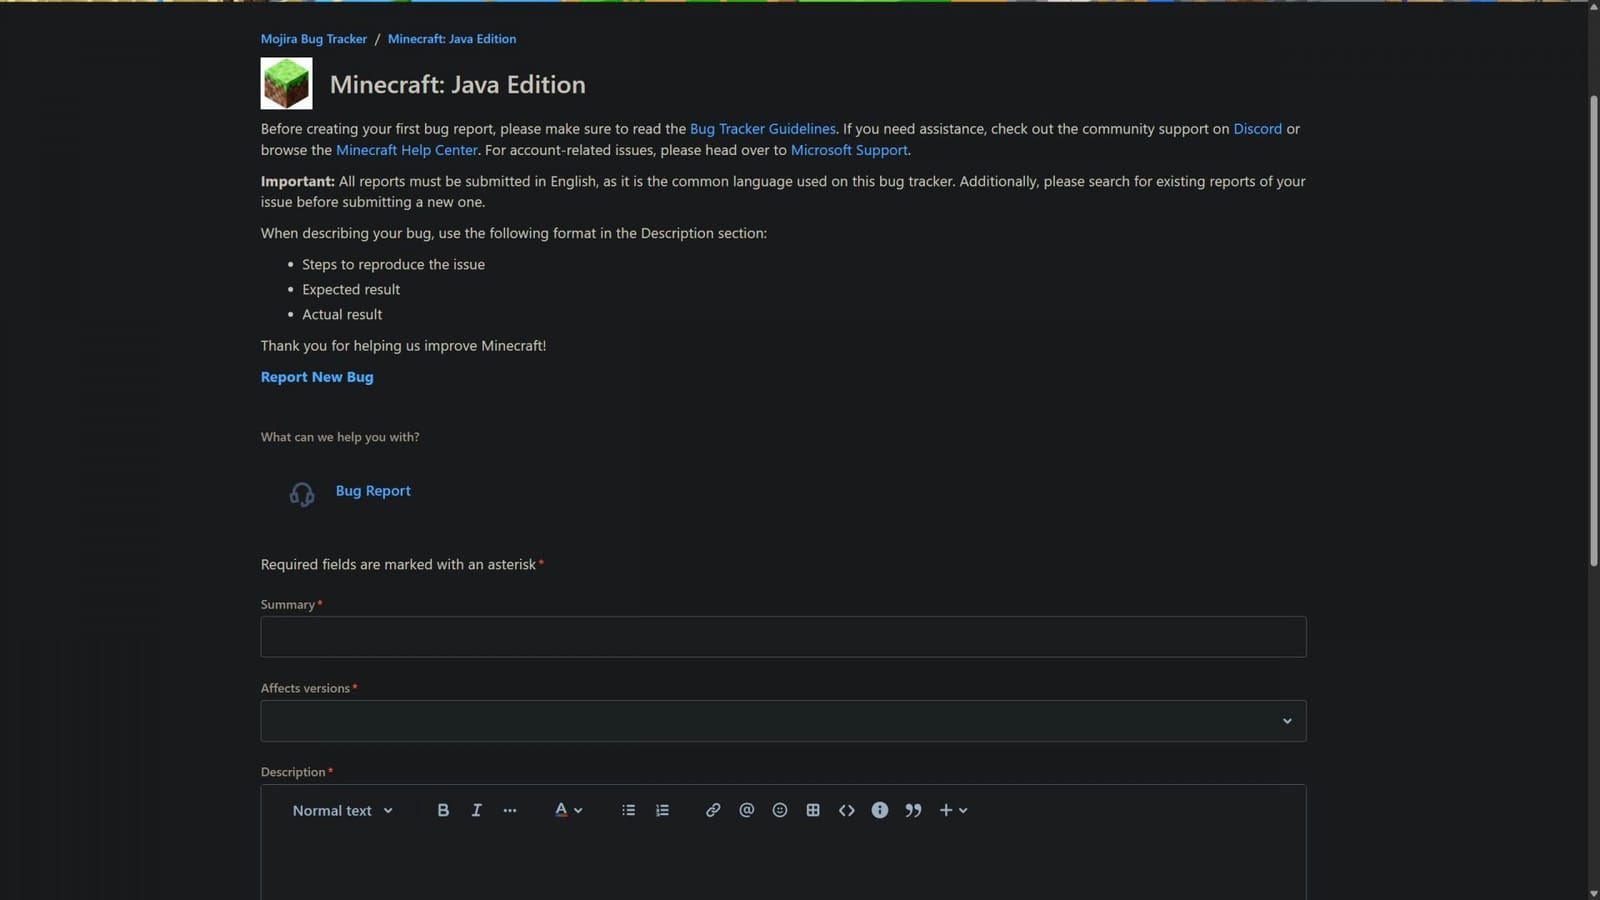Insert a code snippet in the description
The image size is (1600, 900).
(x=846, y=810)
